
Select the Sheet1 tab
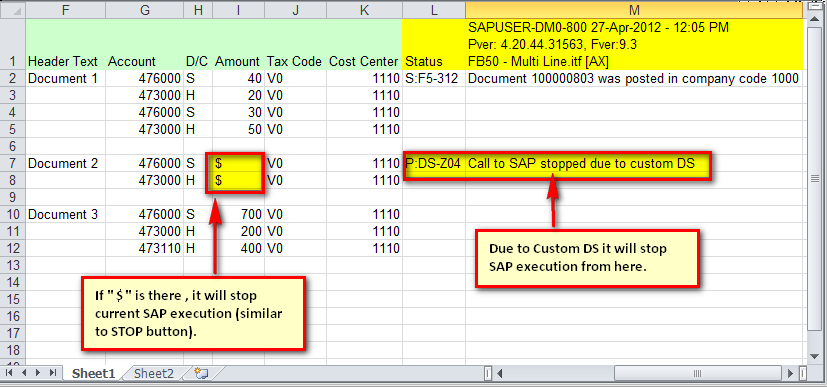point(93,374)
